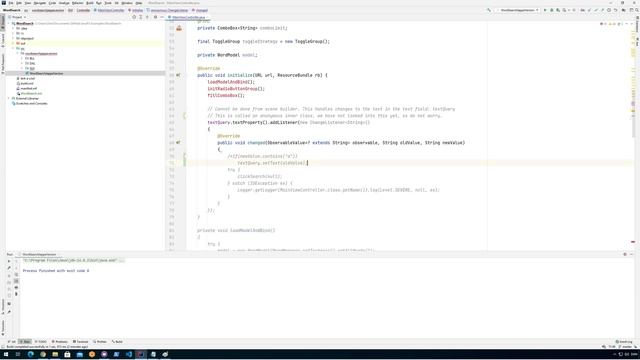Click the Rerun icon in the Run panel
Image resolution: width=640 pixels, height=360 pixels.
point(9,261)
